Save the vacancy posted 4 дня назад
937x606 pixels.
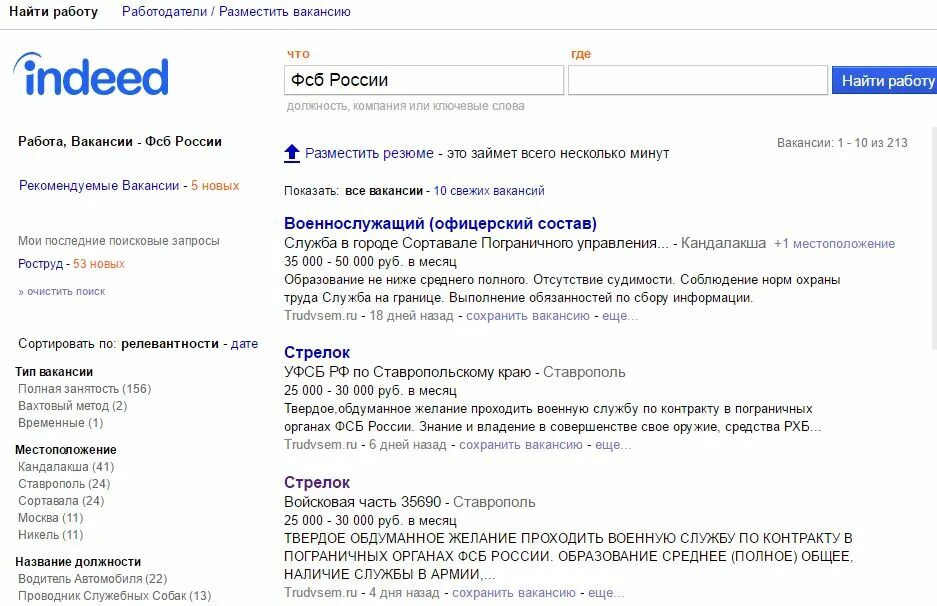[x=513, y=593]
